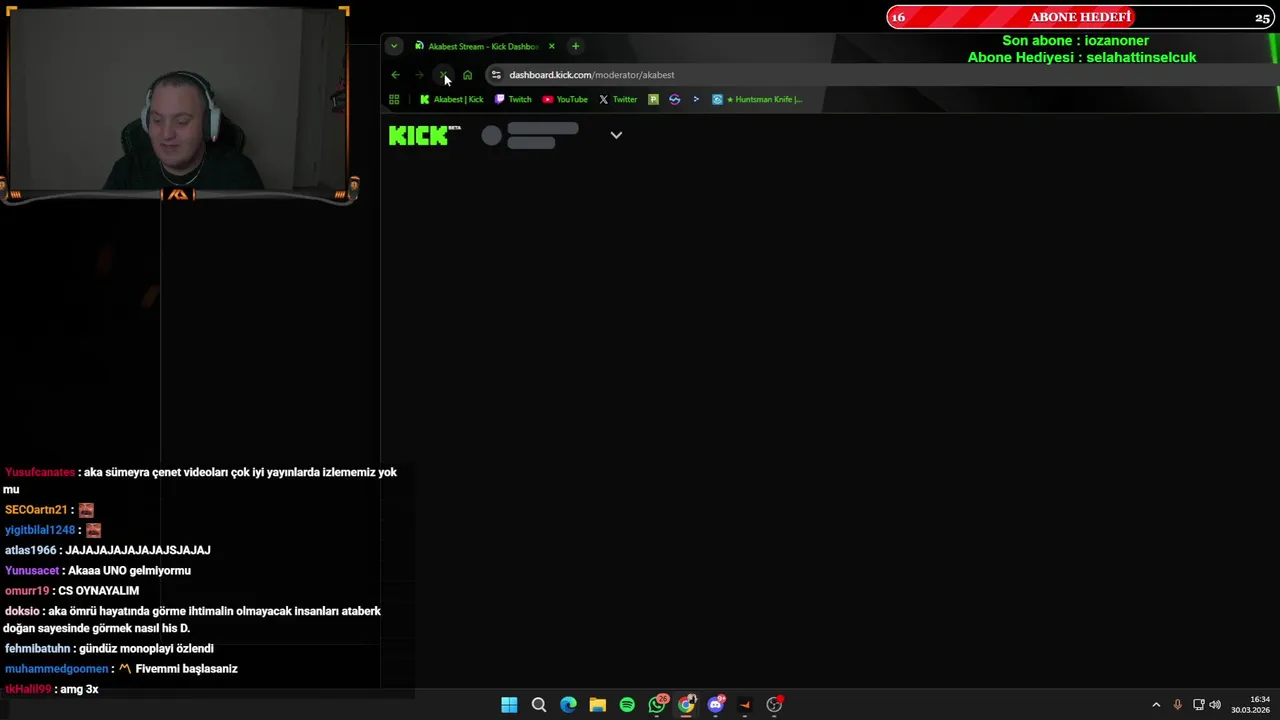Viewport: 1280px width, 720px height.
Task: Click the dashboard.kick.com address bar
Action: point(591,75)
